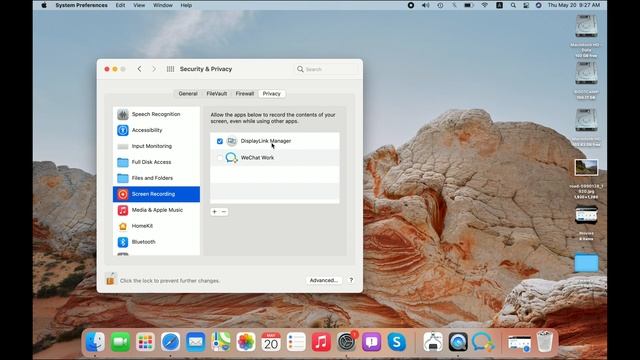
Task: Open the Trash in the Dock
Action: coord(544,341)
